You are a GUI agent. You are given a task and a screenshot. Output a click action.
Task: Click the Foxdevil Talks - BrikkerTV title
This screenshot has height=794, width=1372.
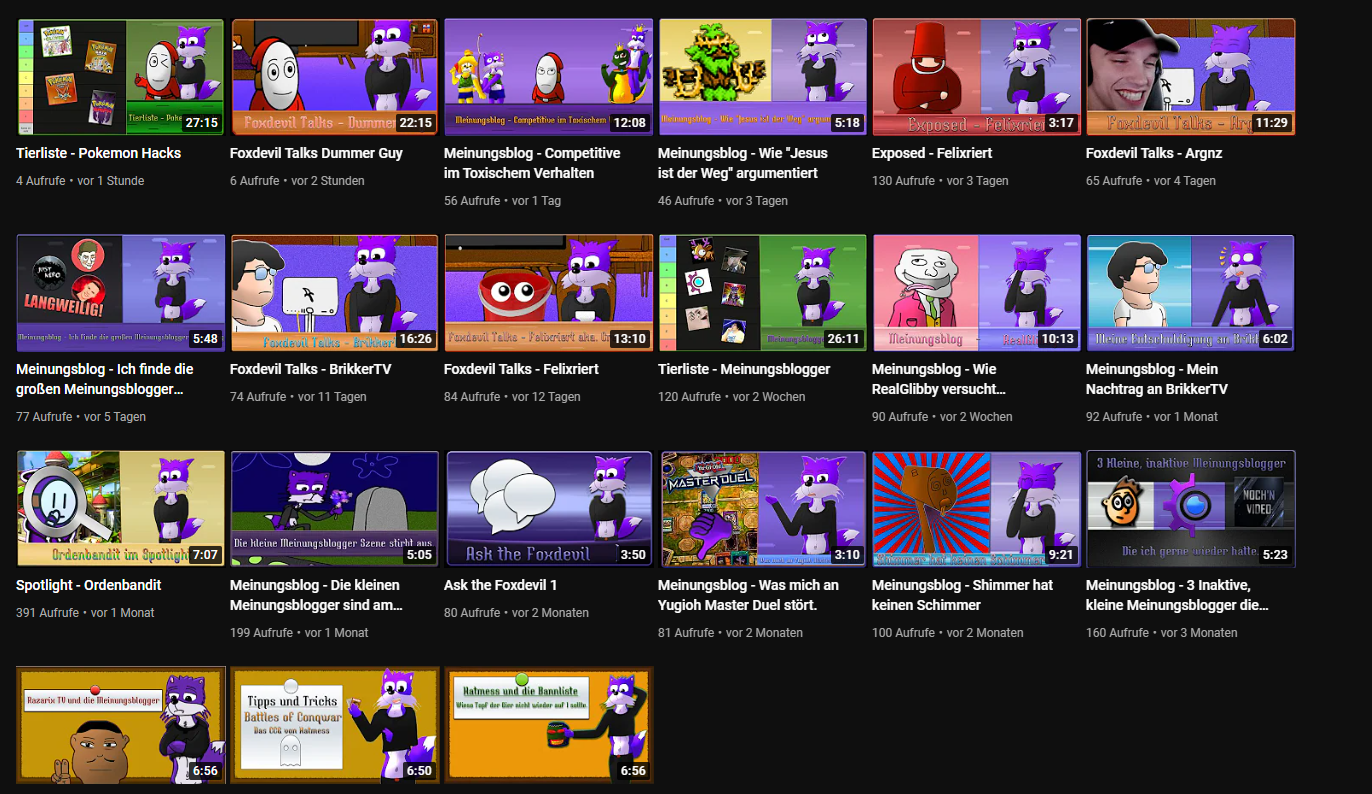(310, 369)
